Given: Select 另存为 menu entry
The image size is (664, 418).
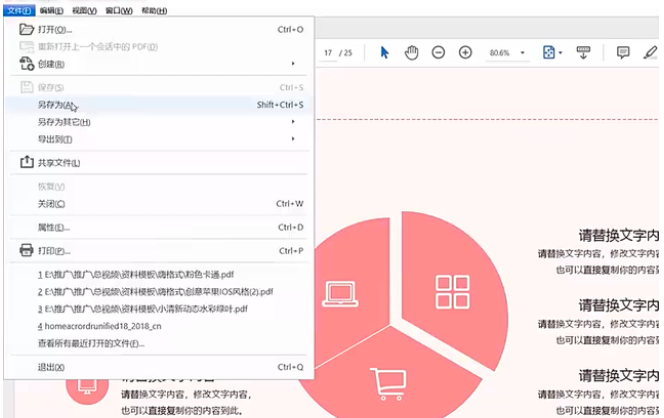Looking at the screenshot, I should pos(159,105).
